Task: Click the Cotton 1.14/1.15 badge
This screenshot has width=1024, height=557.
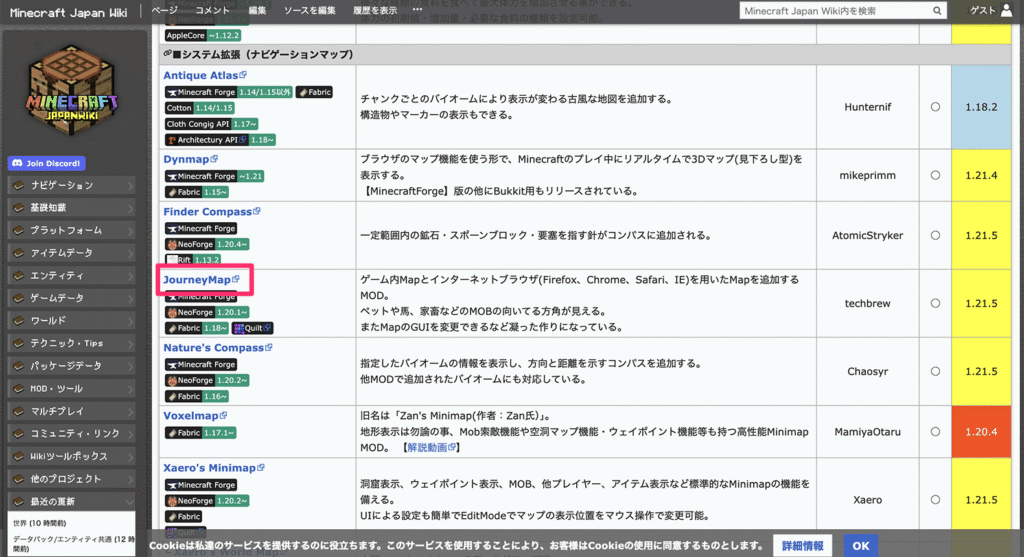Action: click(199, 108)
